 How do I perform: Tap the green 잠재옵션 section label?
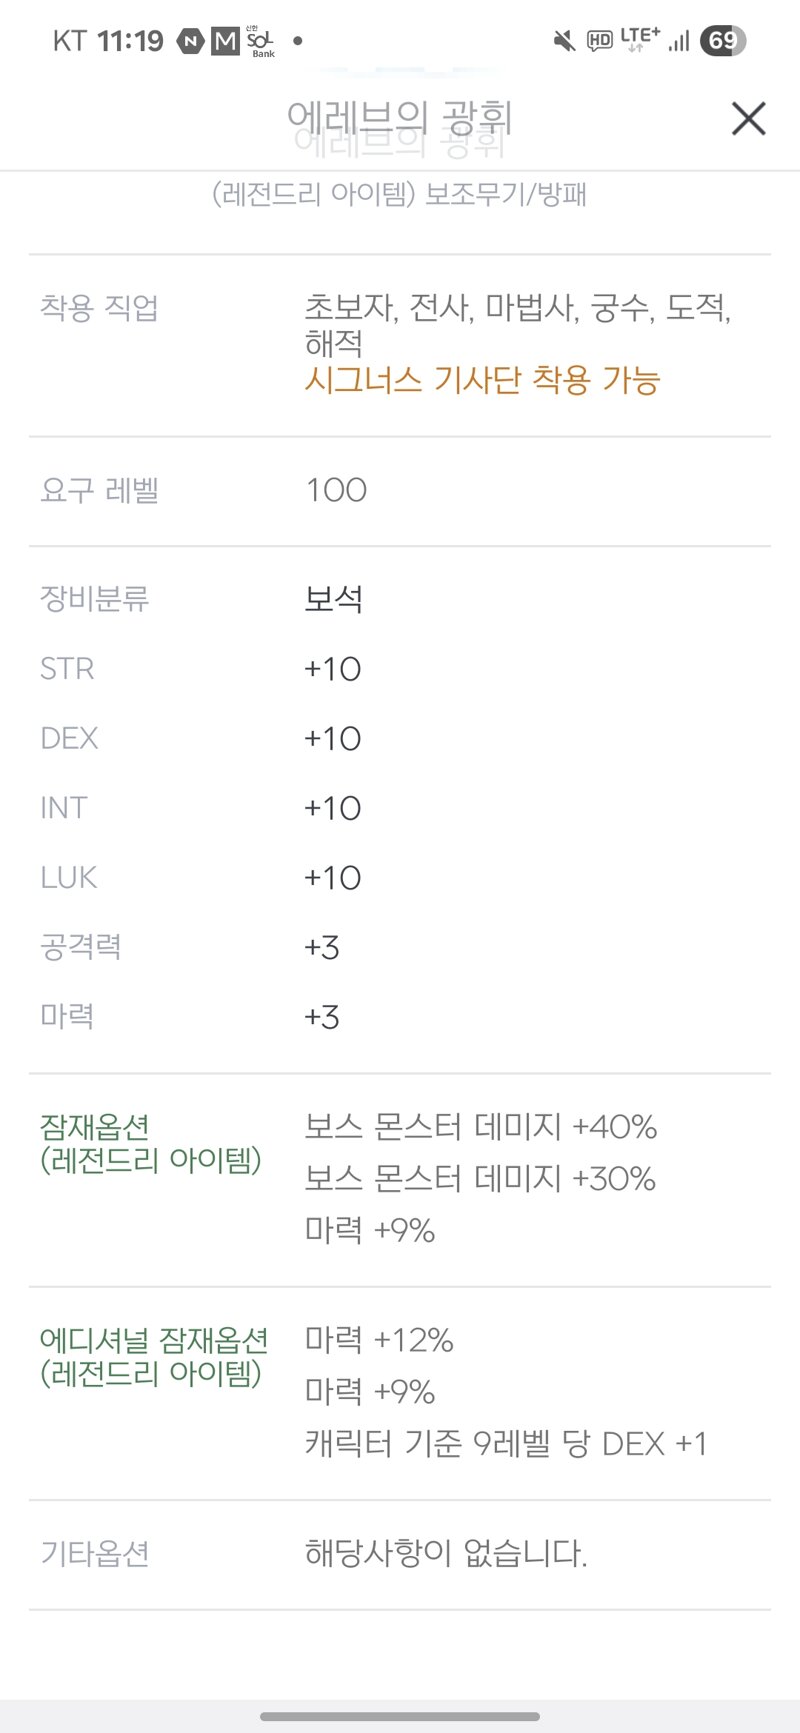tap(95, 1127)
